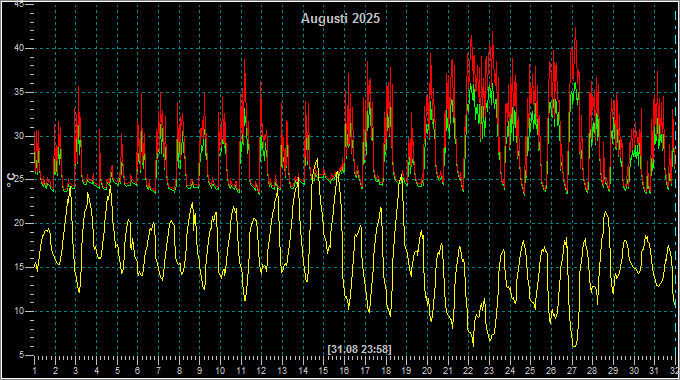This screenshot has height=380, width=680.
Task: Click the '°C' y-axis unit label
Action: pyautogui.click(x=11, y=180)
